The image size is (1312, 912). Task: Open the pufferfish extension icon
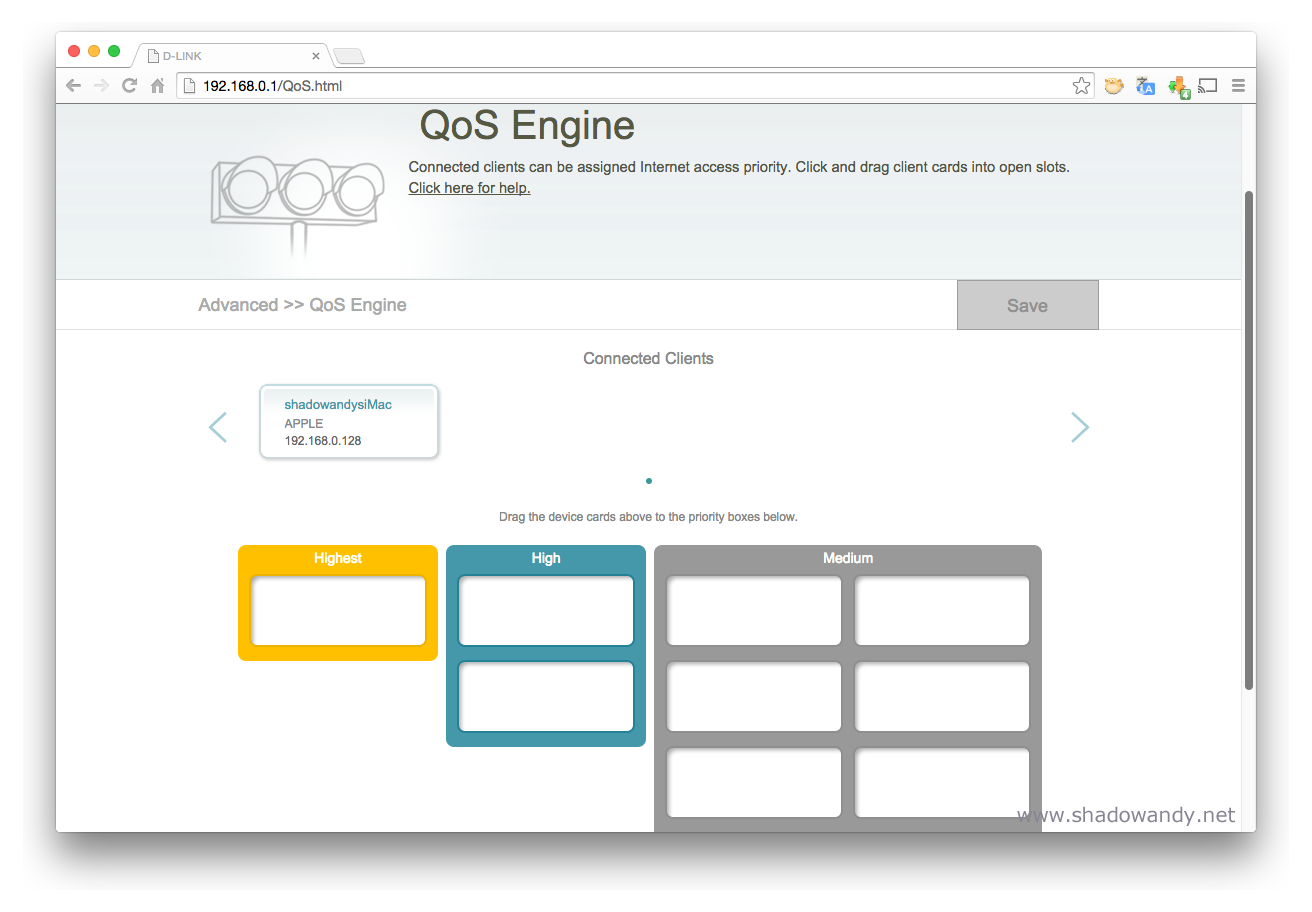tap(1113, 86)
